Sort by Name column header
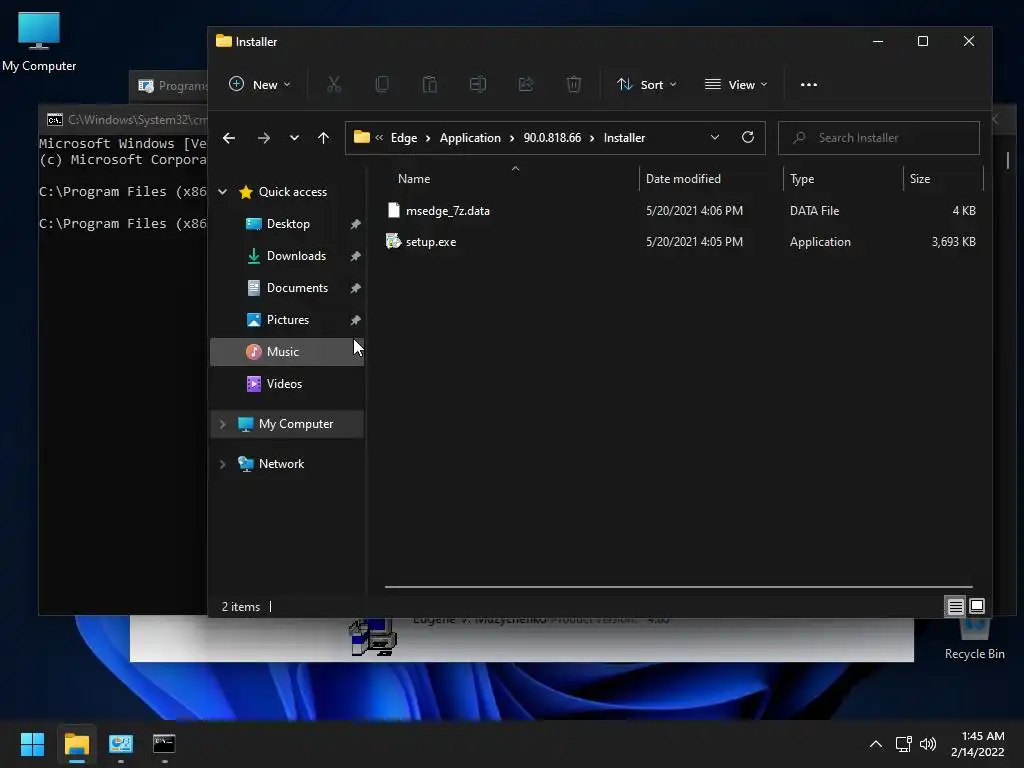Viewport: 1024px width, 768px height. point(414,179)
